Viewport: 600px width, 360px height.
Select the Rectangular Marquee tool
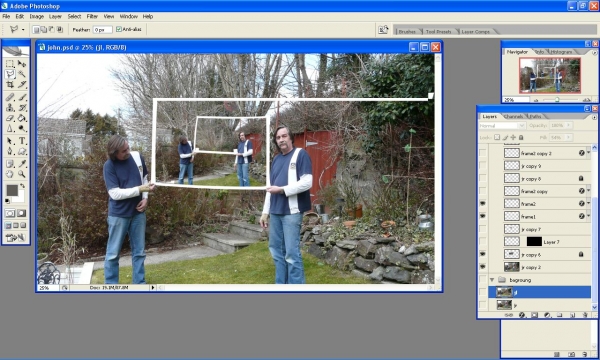10,64
